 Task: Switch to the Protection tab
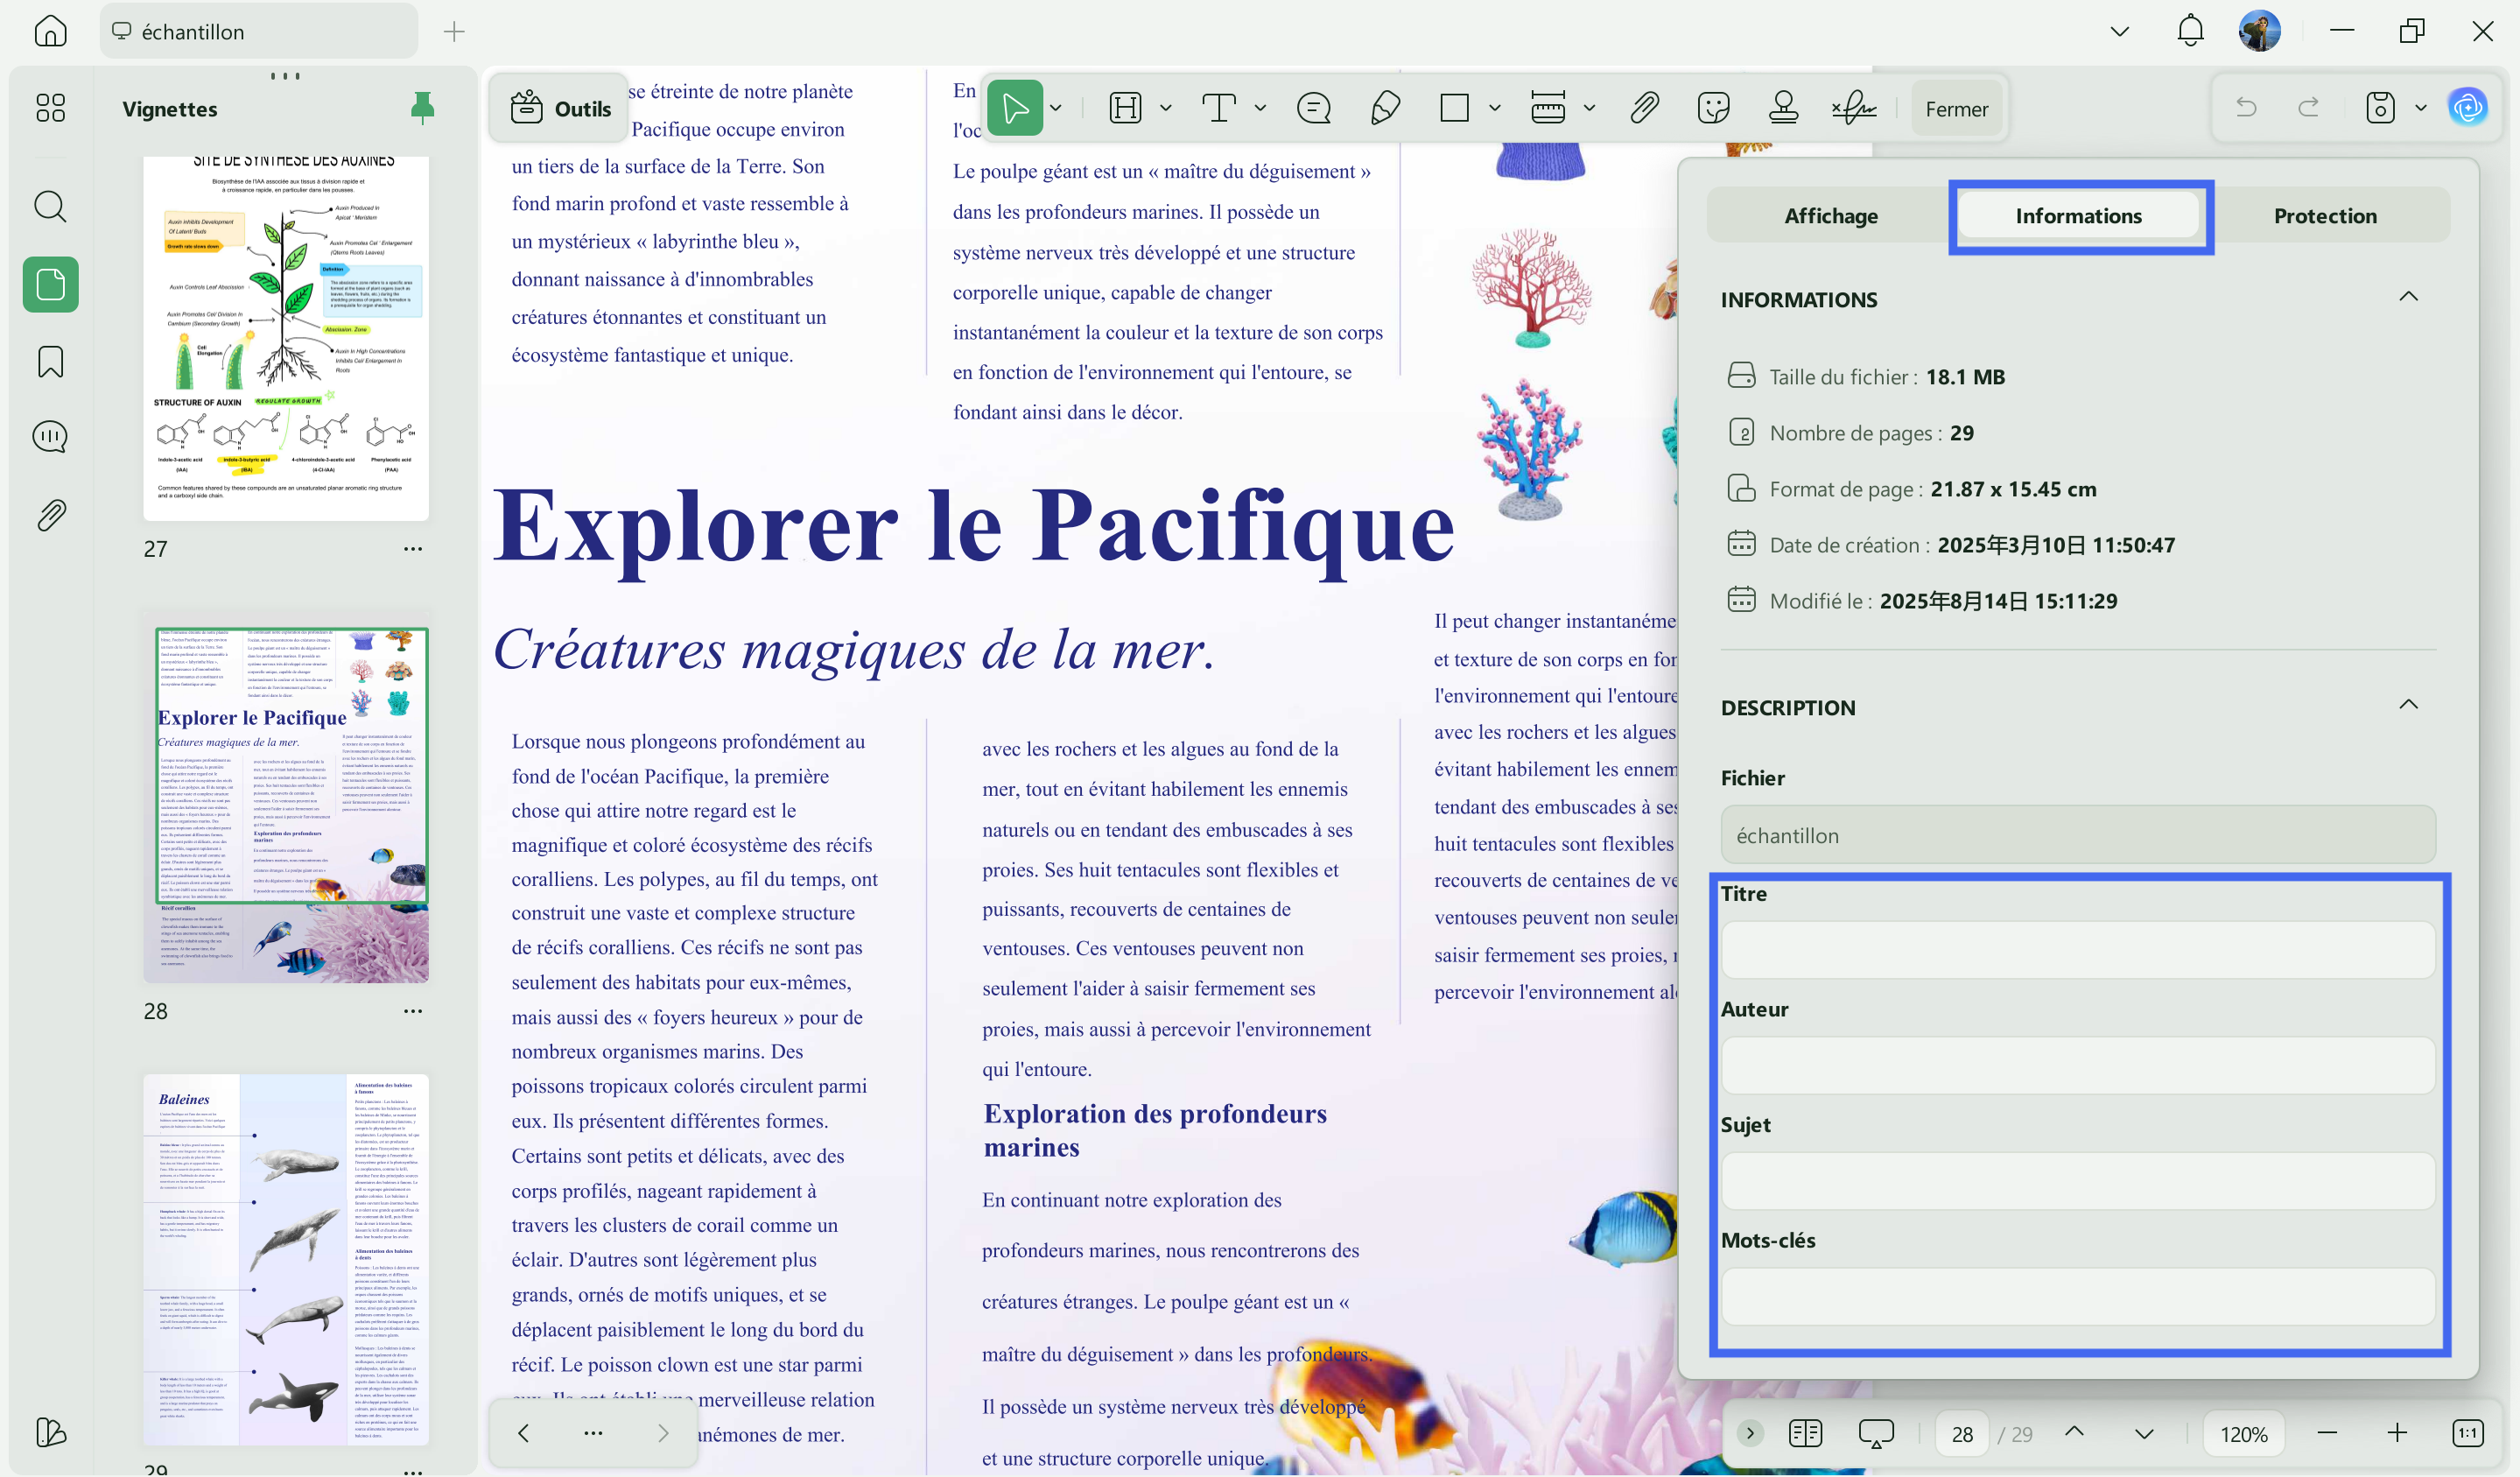click(x=2325, y=216)
